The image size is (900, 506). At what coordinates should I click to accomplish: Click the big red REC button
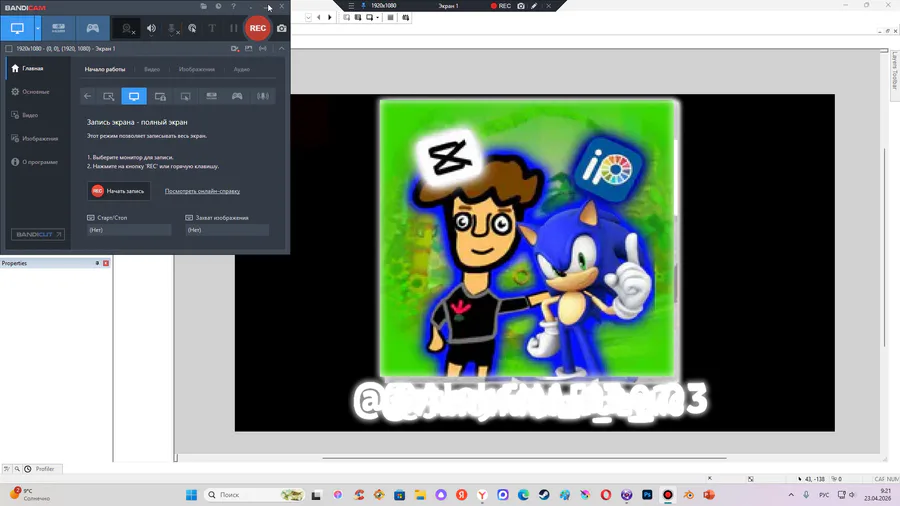pyautogui.click(x=258, y=28)
